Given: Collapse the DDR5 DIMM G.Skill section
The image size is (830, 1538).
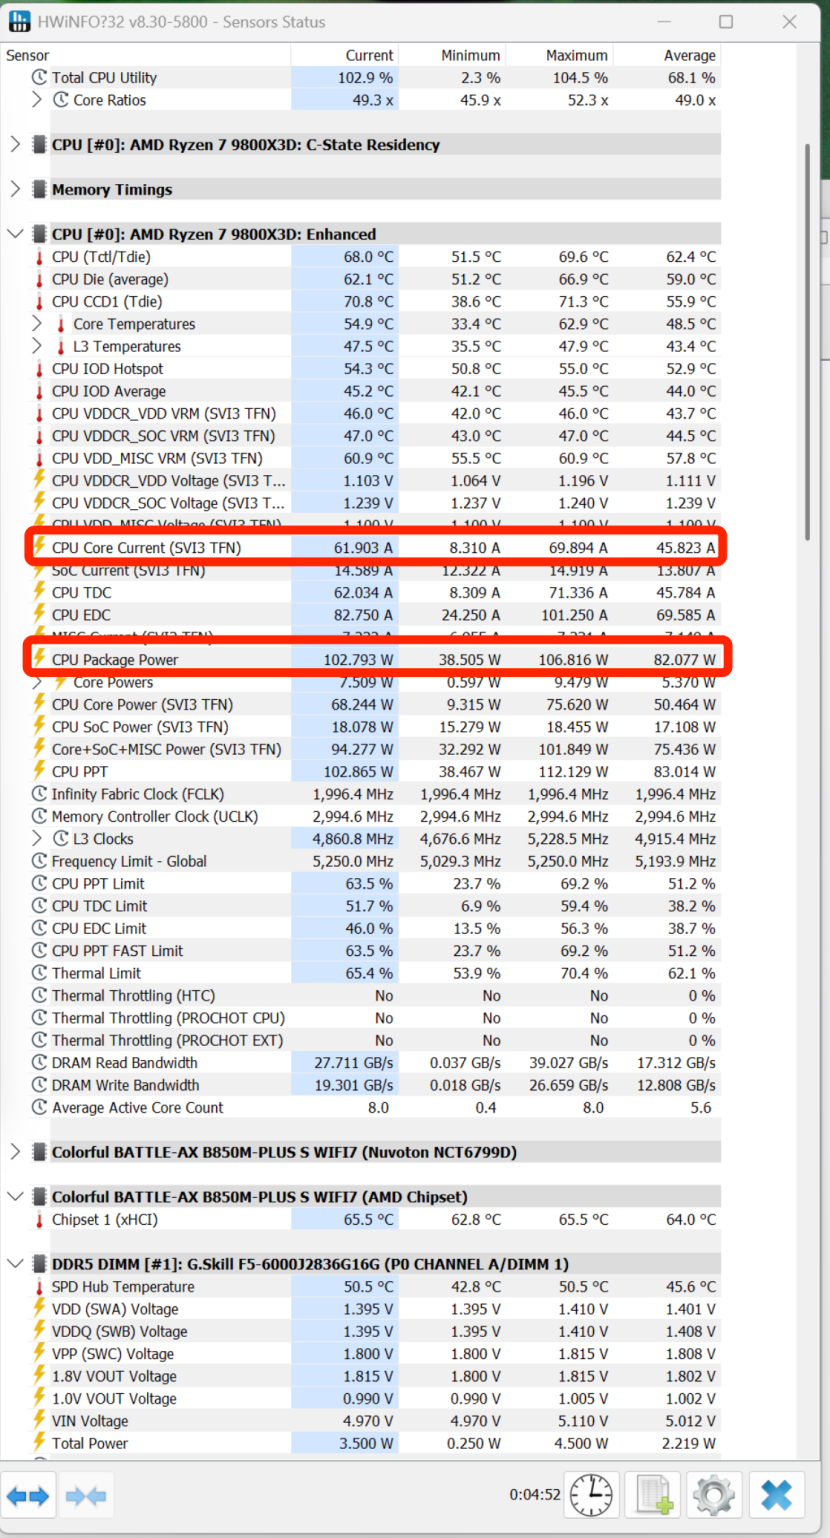Looking at the screenshot, I should [x=15, y=1264].
